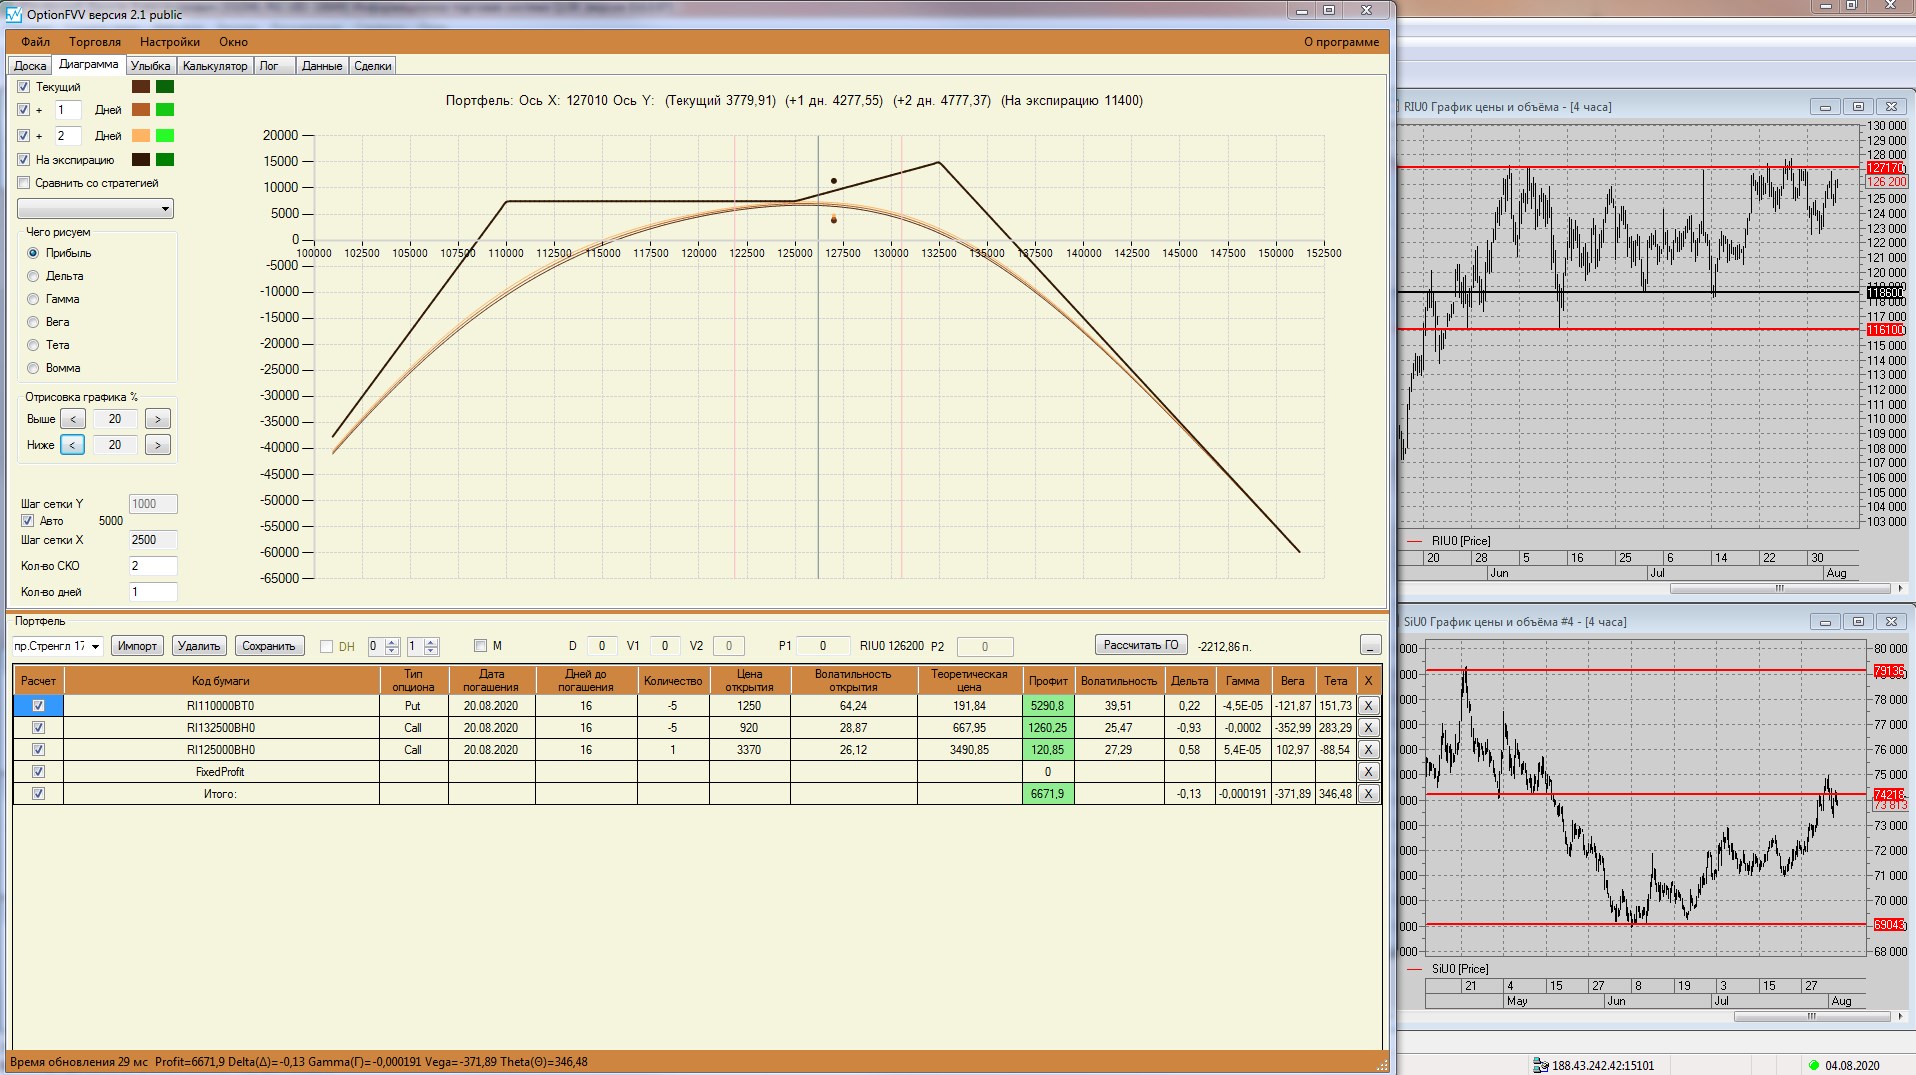Toggle the Текущий curve checkbox

point(24,87)
